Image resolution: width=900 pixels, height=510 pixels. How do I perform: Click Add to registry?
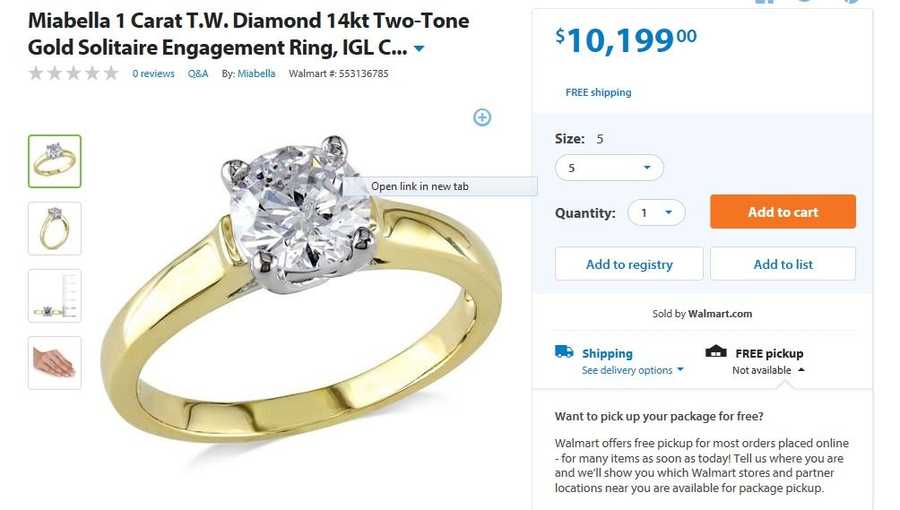(629, 264)
